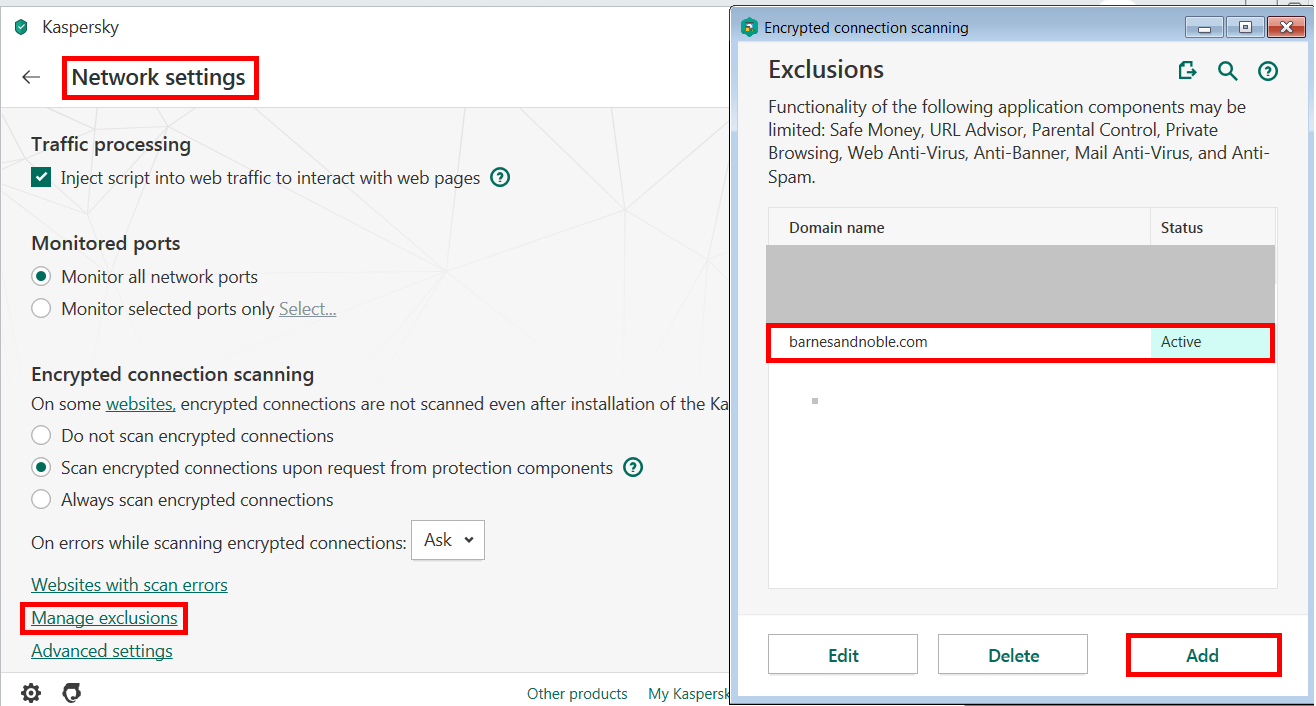Open the websites link in encrypted scanning text
The width and height of the screenshot is (1316, 706).
point(141,405)
